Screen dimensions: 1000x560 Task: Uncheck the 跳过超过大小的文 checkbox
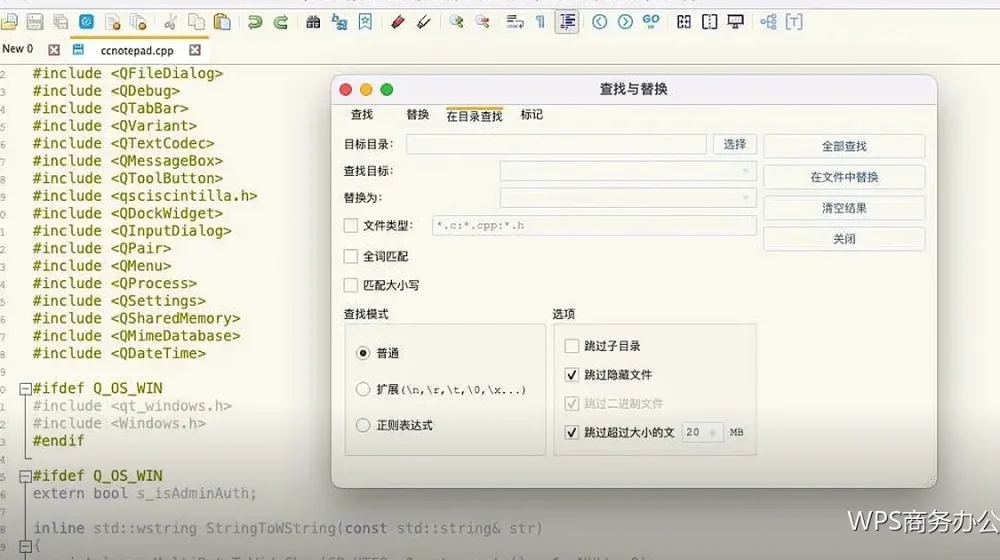click(x=572, y=432)
